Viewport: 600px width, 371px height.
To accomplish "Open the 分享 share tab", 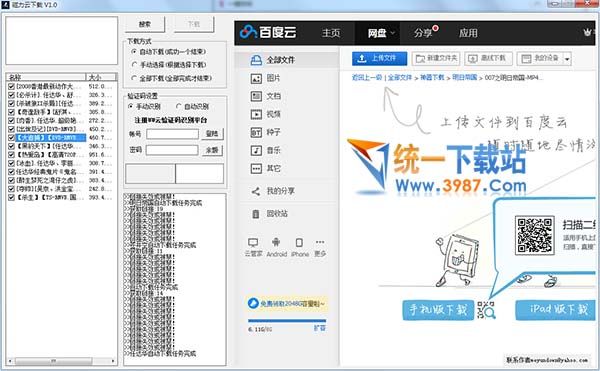I will [x=423, y=33].
